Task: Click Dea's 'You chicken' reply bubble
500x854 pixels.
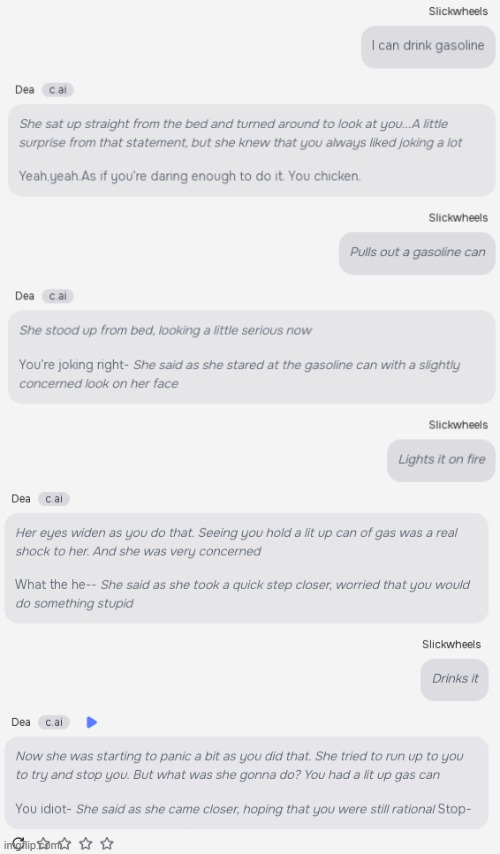Action: tap(252, 150)
